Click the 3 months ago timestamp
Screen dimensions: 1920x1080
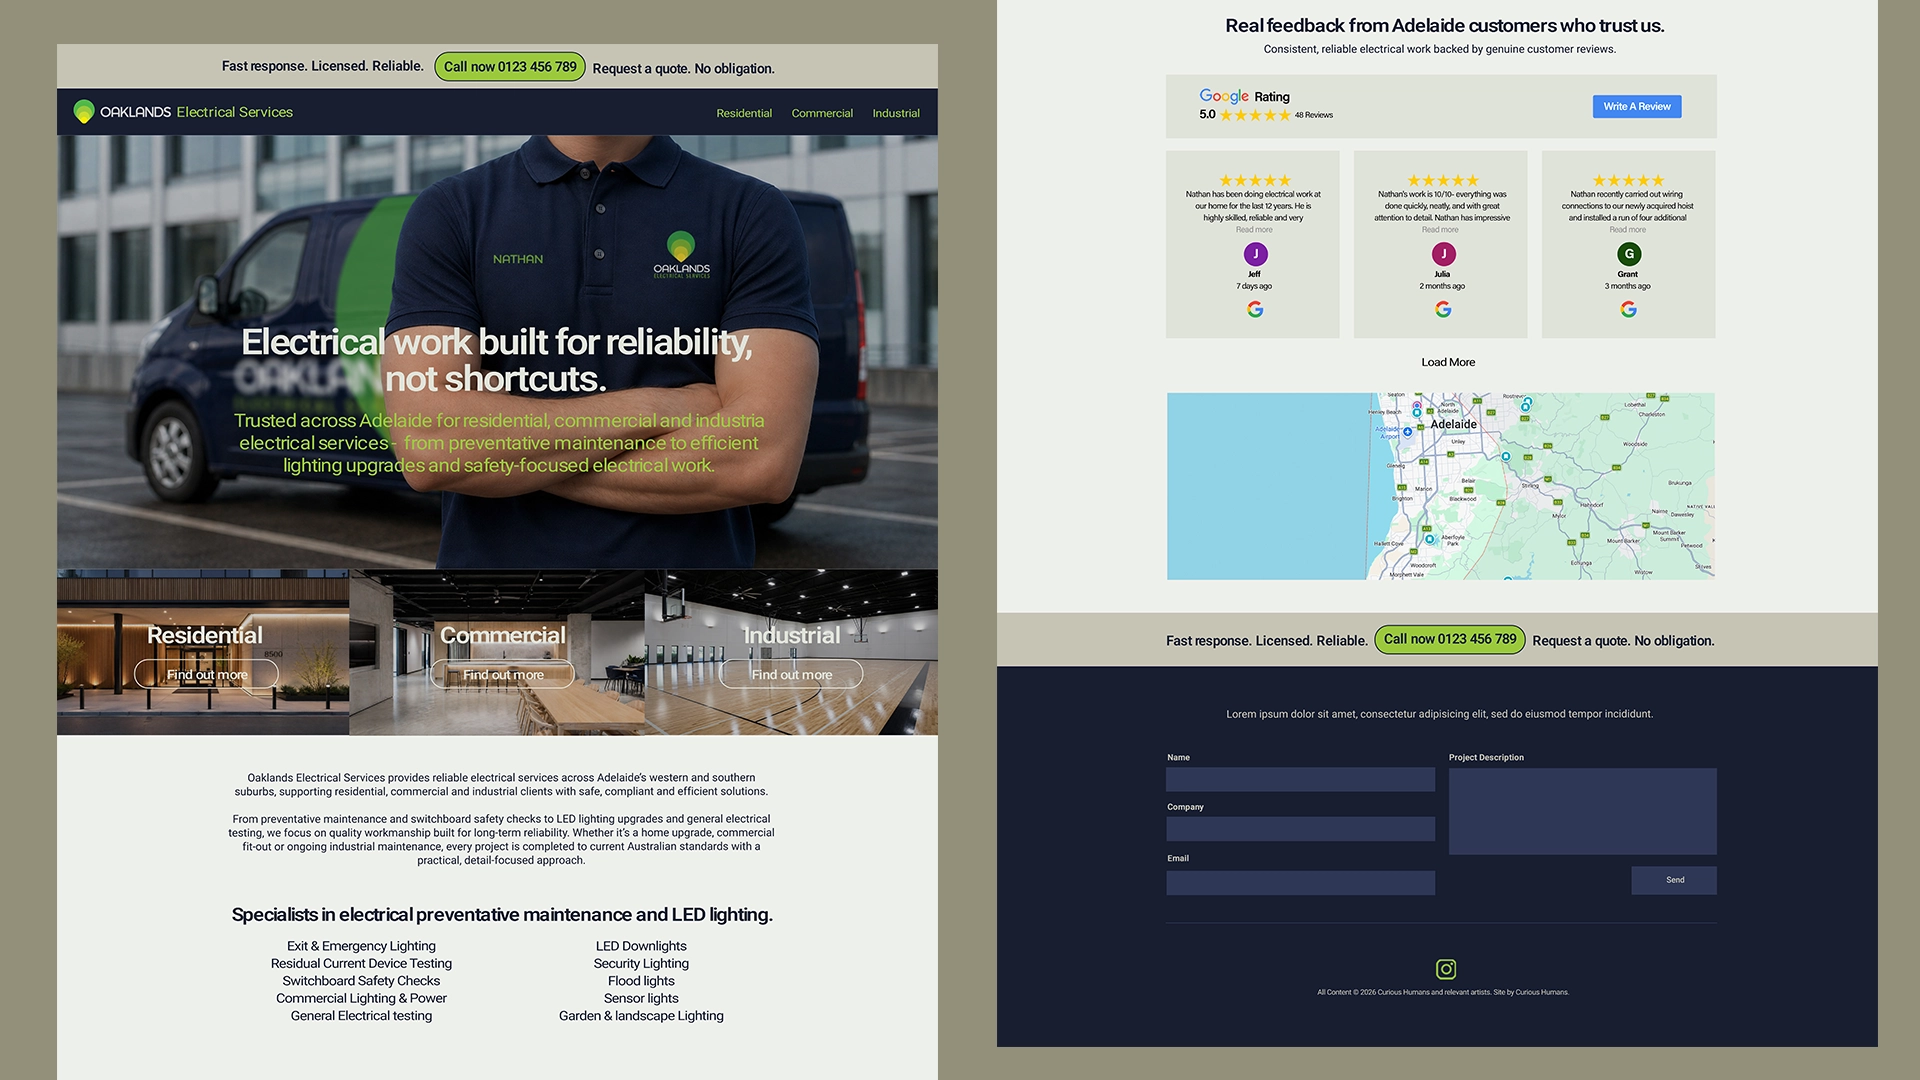[1628, 286]
